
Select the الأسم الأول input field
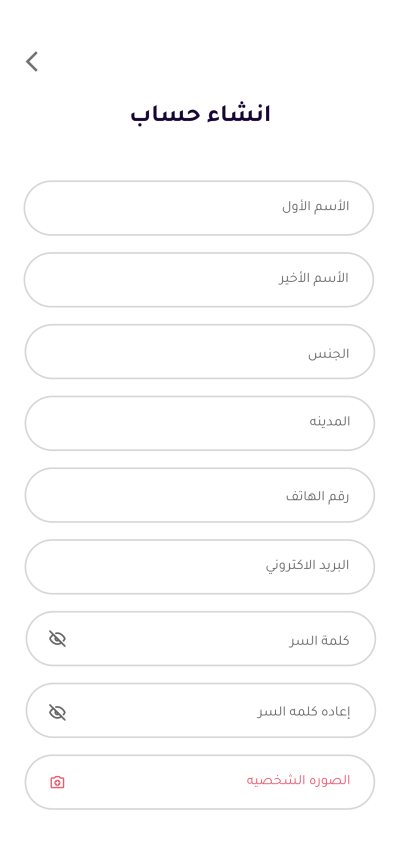pos(199,208)
